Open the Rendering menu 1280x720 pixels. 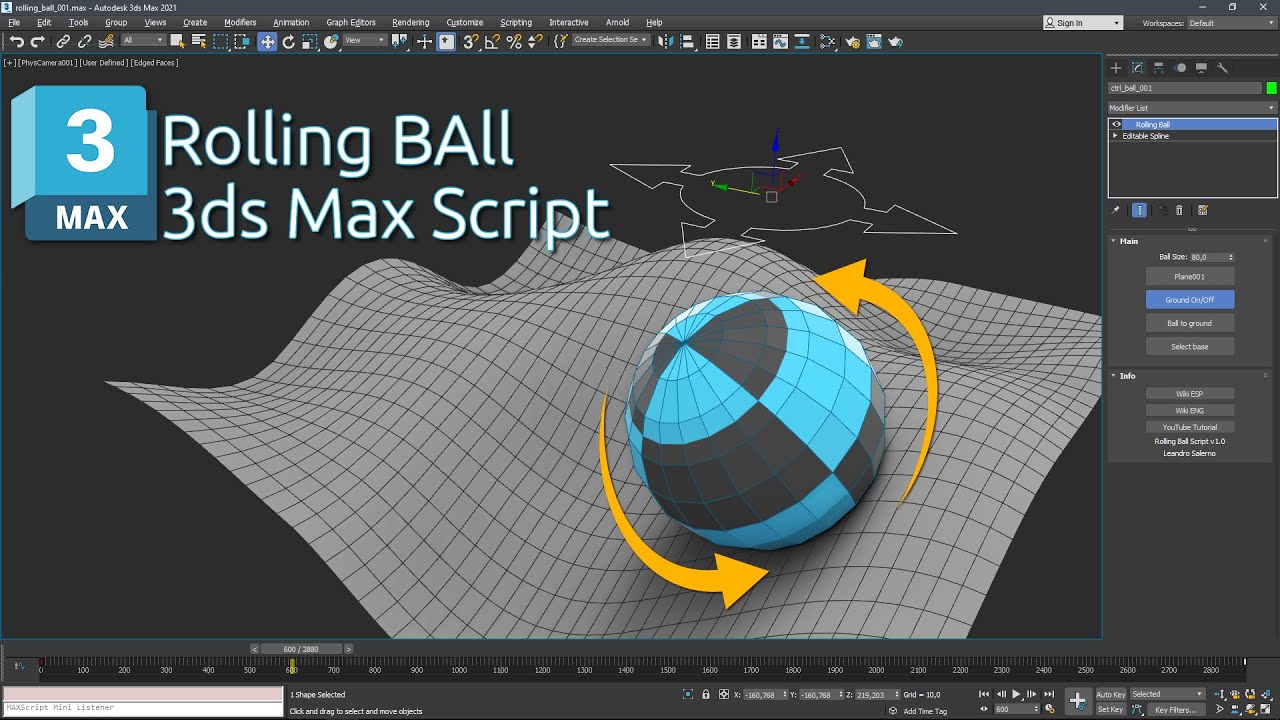410,22
